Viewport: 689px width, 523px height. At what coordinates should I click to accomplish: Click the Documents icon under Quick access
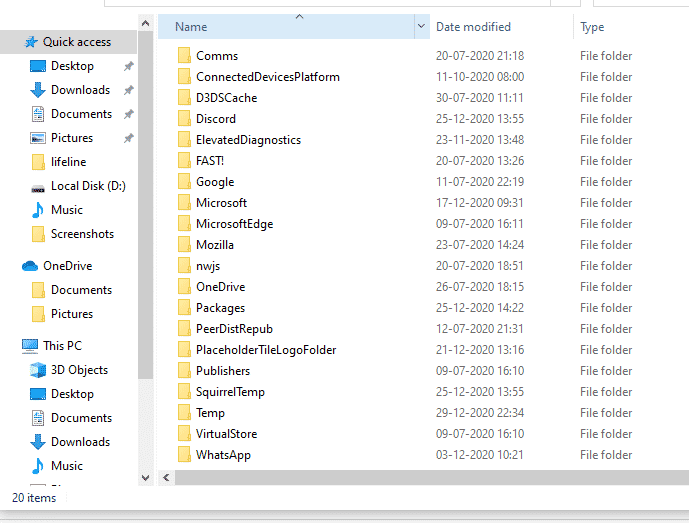pos(38,114)
